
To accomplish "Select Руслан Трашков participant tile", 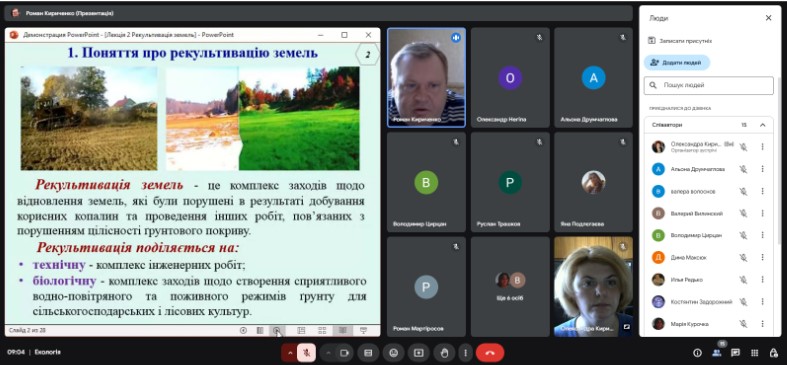I will (510, 182).
